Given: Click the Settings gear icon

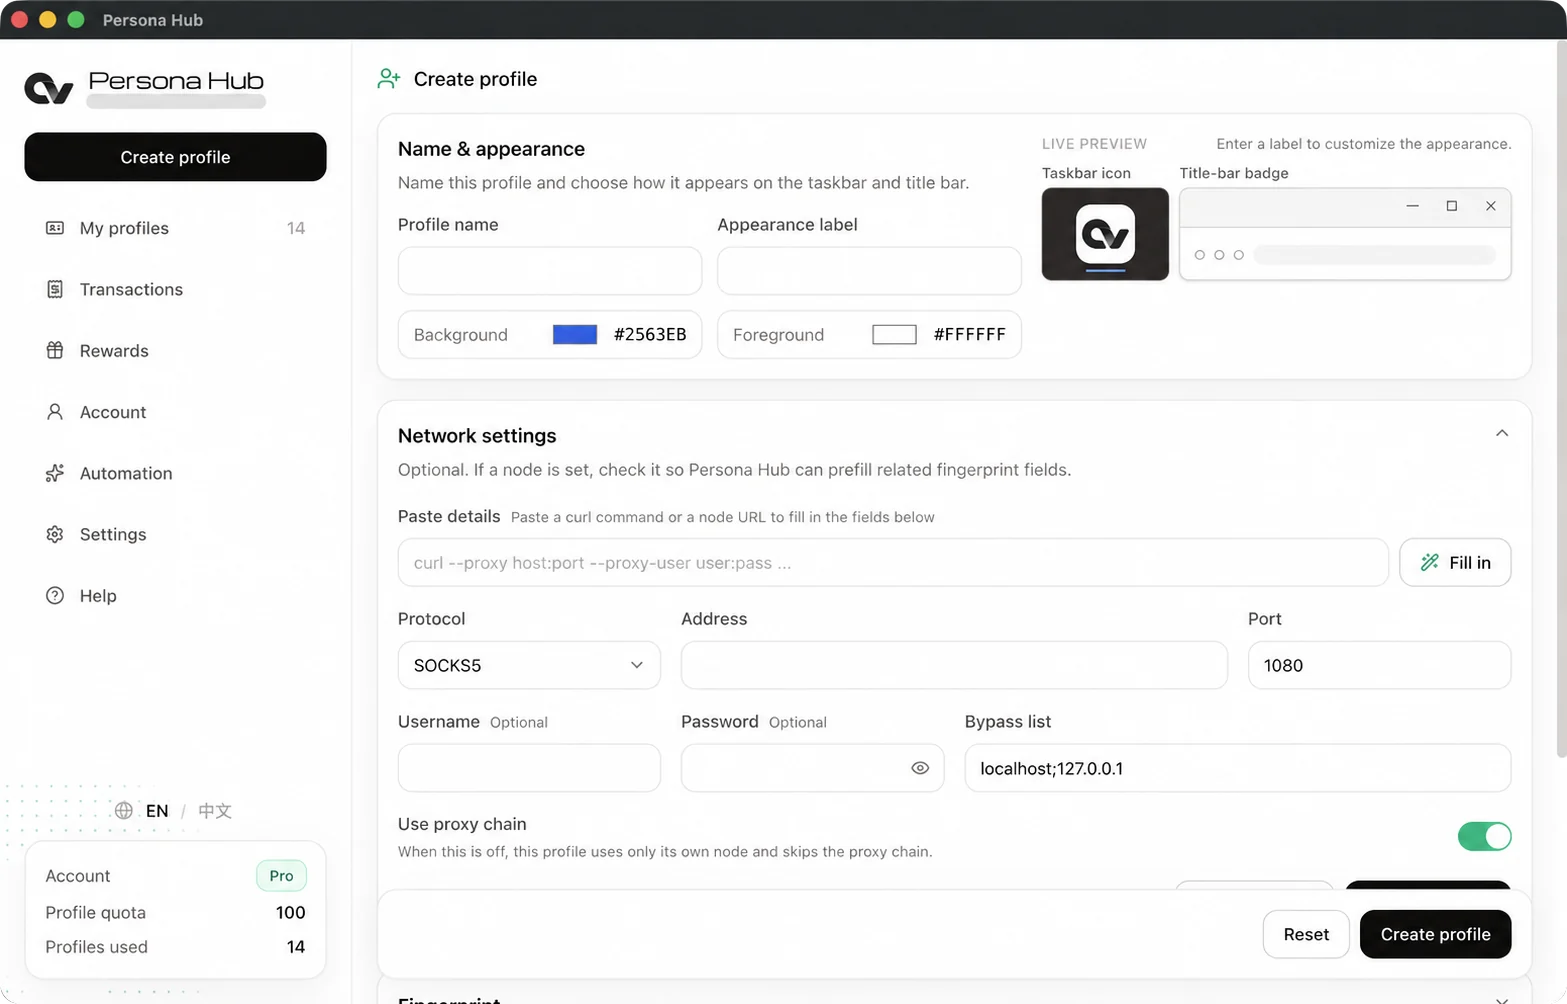Looking at the screenshot, I should click(x=55, y=534).
